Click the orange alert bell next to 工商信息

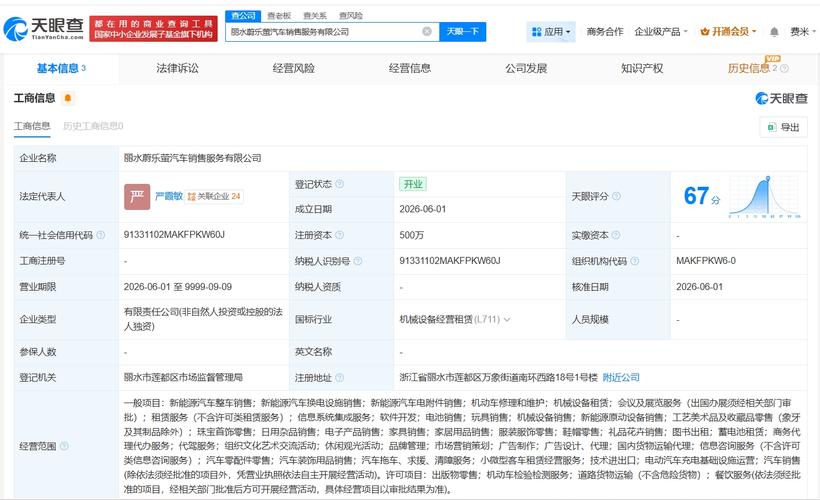(x=67, y=98)
